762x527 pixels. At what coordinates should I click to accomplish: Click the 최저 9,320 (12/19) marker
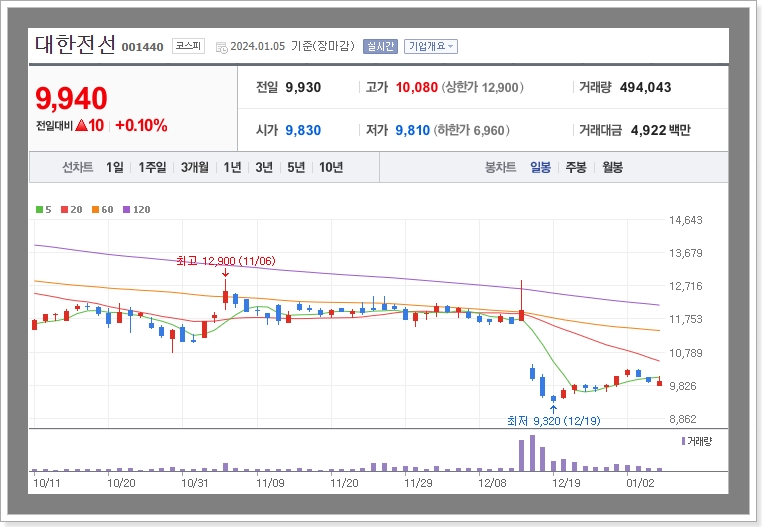(554, 421)
